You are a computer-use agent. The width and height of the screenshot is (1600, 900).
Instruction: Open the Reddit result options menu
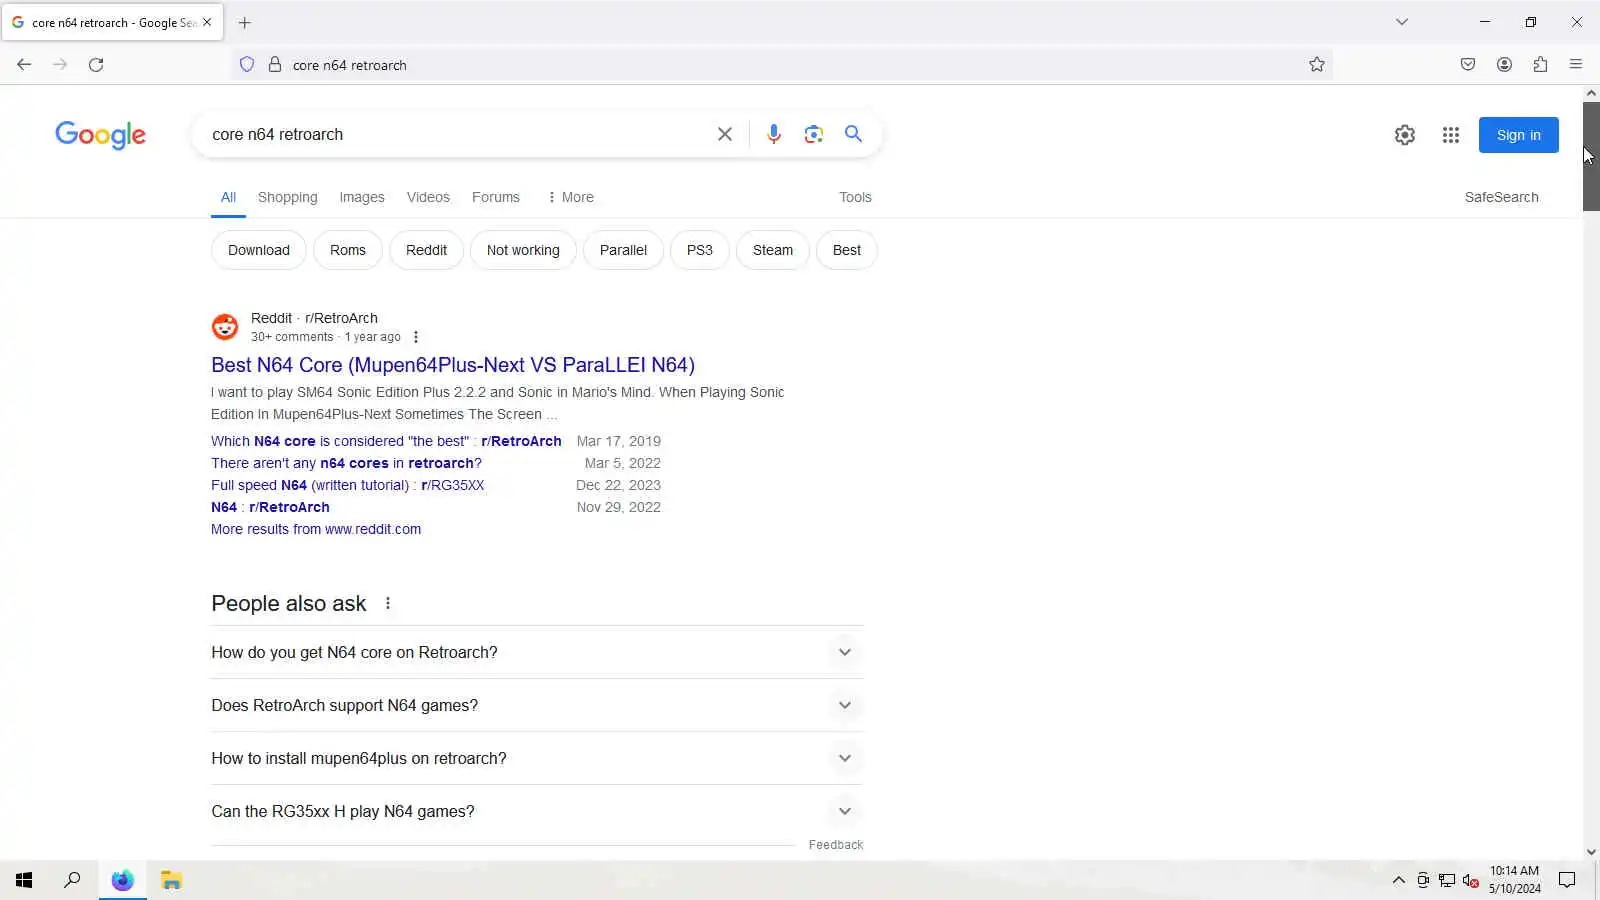click(x=416, y=337)
